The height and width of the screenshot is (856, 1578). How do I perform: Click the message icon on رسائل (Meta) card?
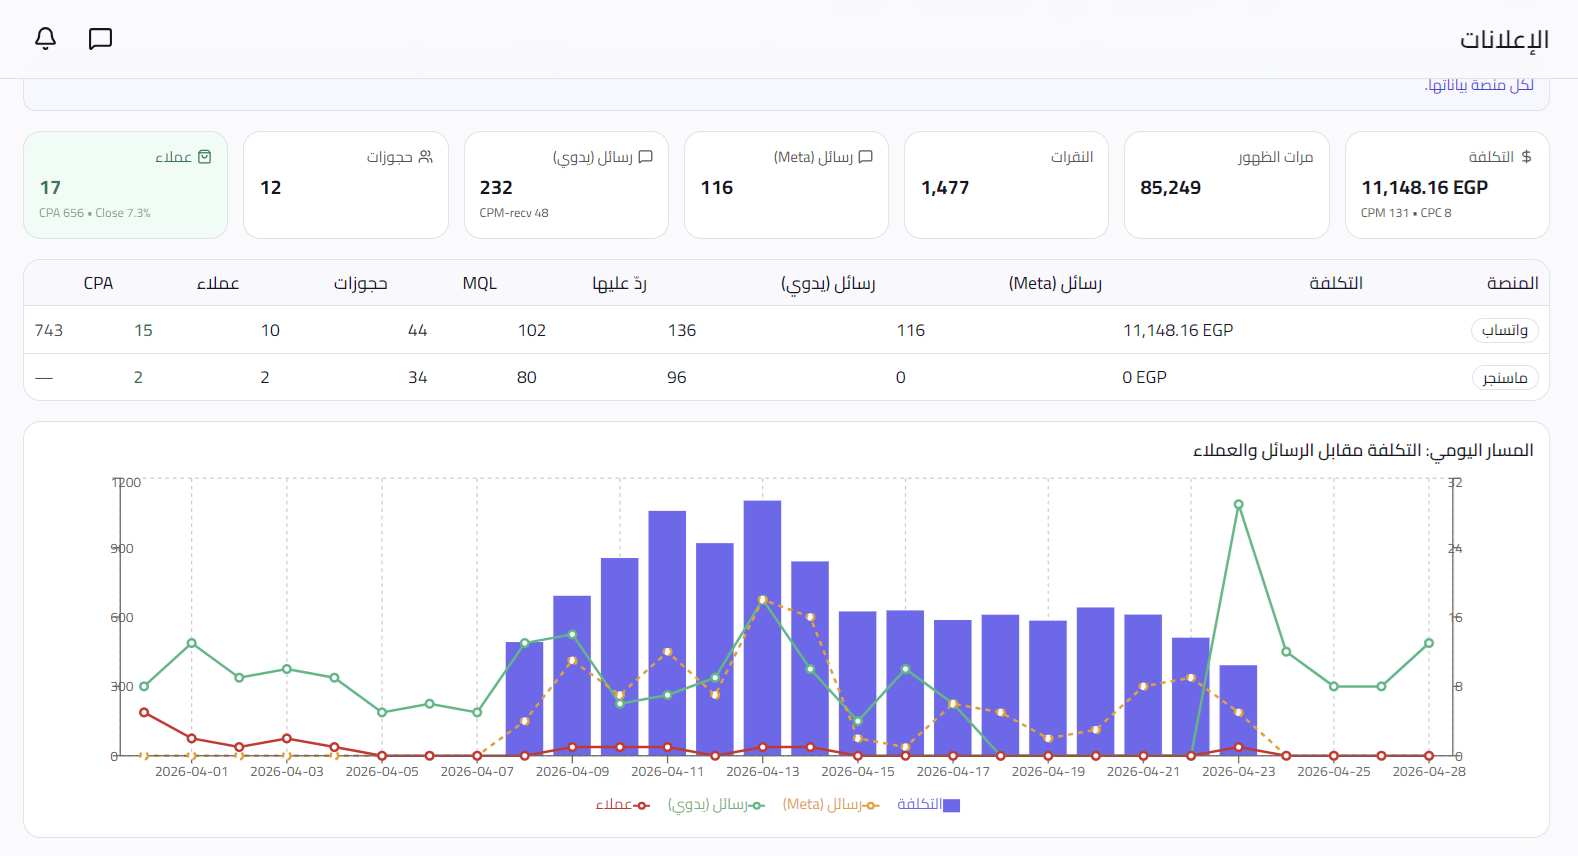point(866,157)
